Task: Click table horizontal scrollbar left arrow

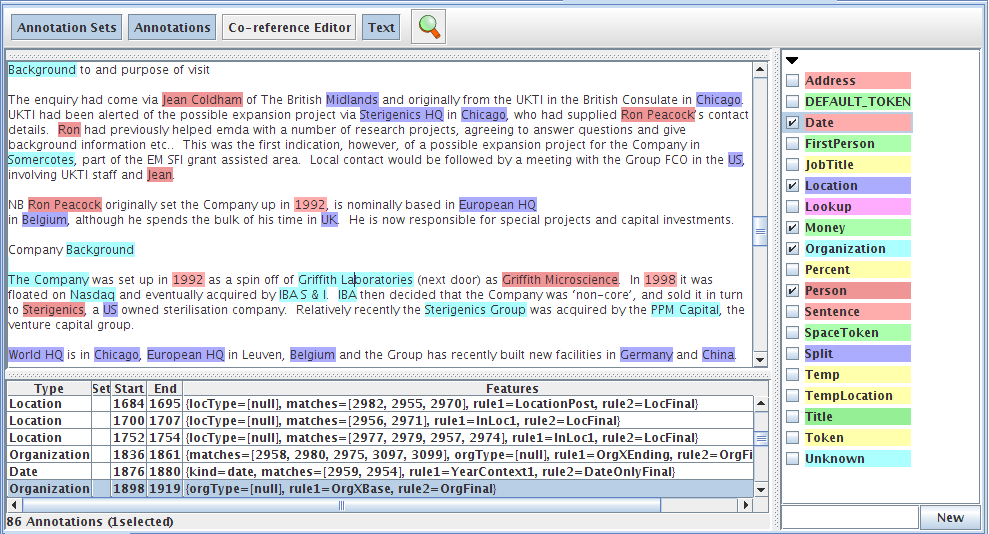Action: [14, 505]
